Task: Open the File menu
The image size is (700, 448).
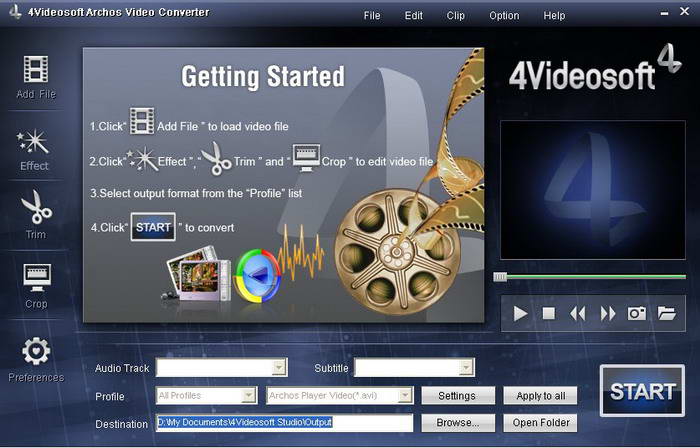Action: pyautogui.click(x=372, y=16)
